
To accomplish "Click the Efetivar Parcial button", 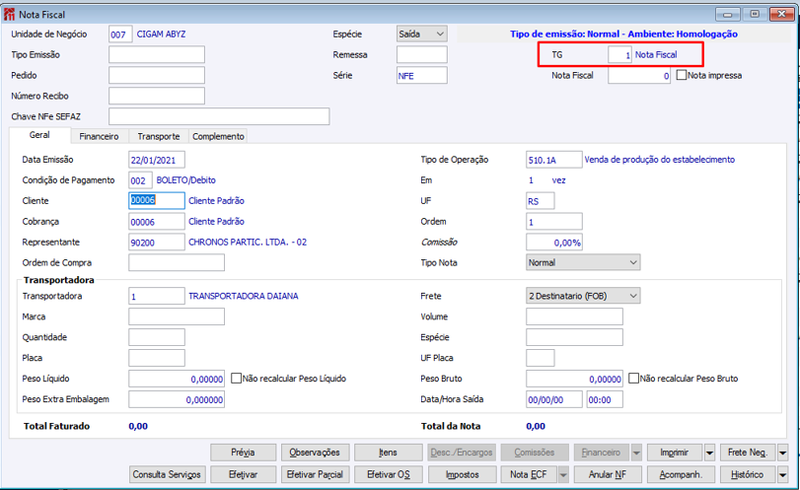I will coord(315,475).
